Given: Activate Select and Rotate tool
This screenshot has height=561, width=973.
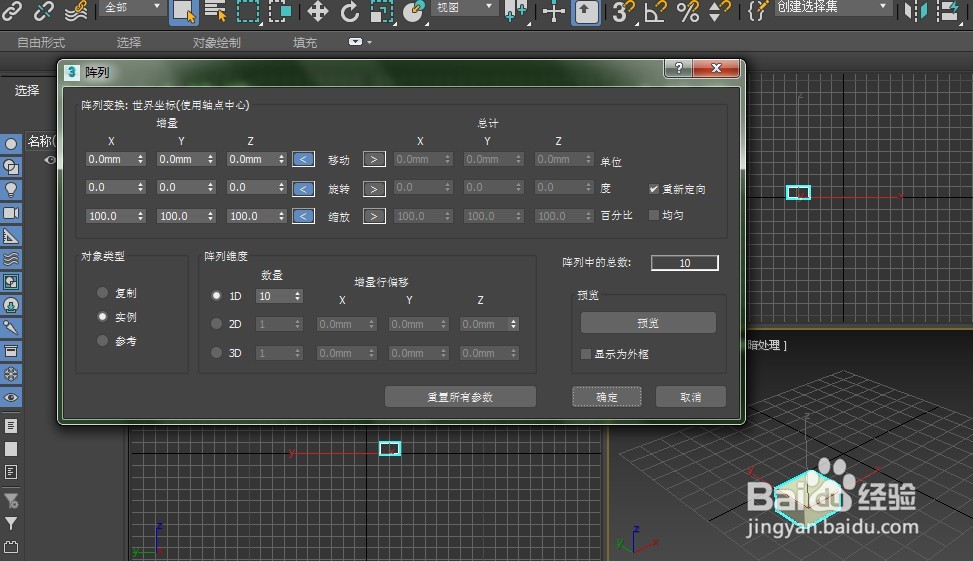Looking at the screenshot, I should [350, 11].
